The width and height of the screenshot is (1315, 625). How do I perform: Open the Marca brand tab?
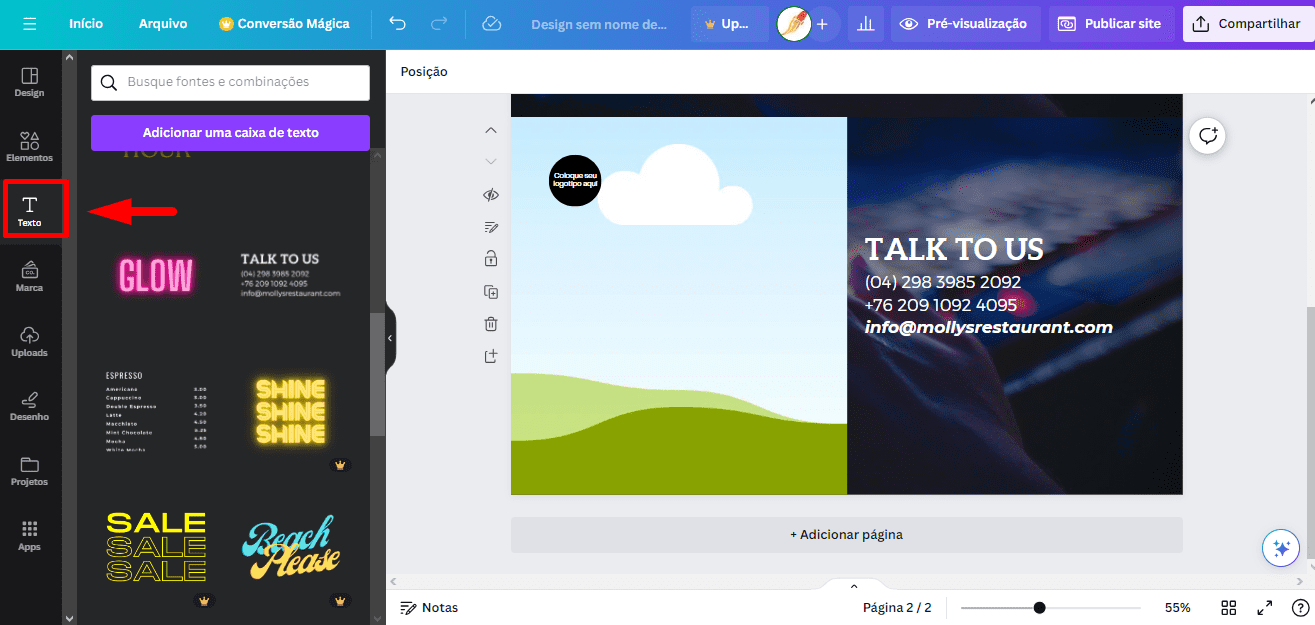tap(30, 277)
